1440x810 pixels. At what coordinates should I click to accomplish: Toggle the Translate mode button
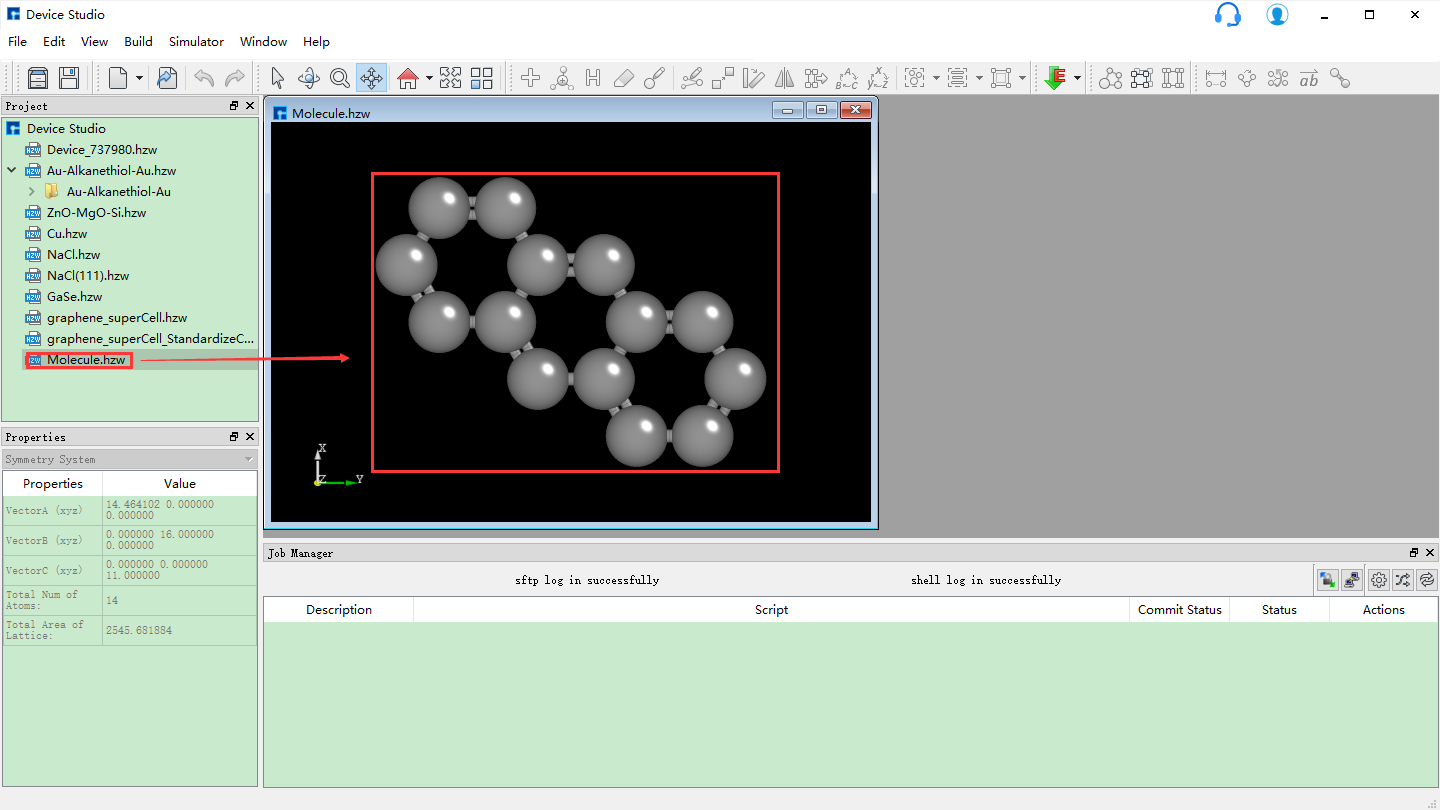(372, 77)
